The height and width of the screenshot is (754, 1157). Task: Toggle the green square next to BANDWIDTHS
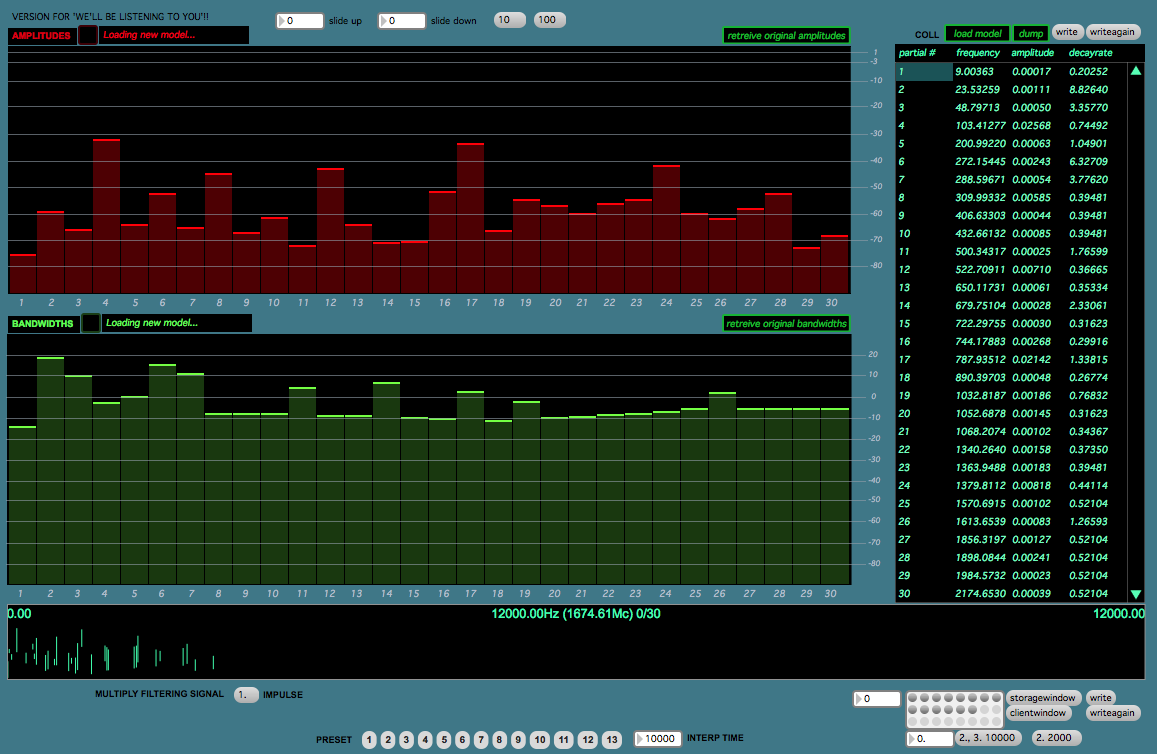pos(90,323)
